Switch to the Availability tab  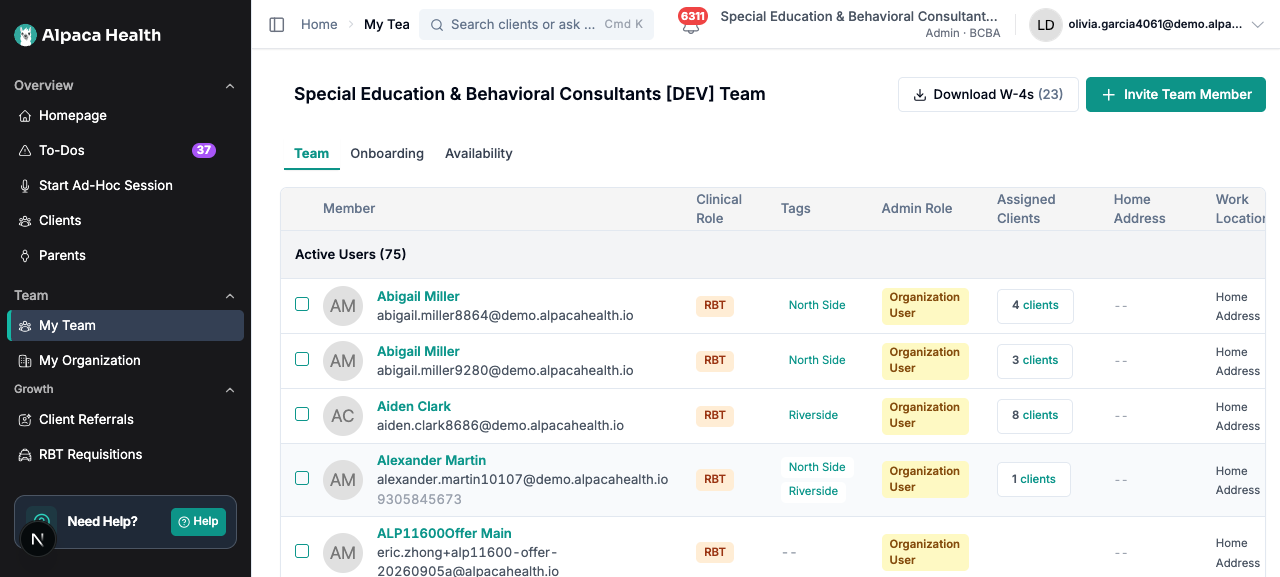(479, 154)
